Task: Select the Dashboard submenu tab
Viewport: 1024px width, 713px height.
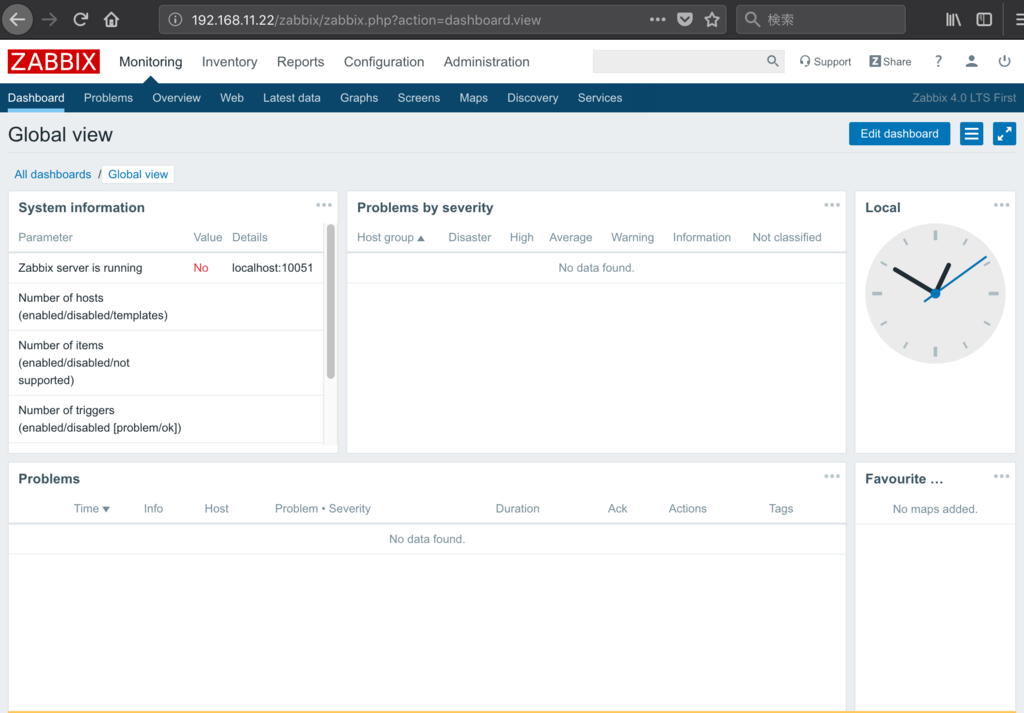Action: tap(36, 98)
